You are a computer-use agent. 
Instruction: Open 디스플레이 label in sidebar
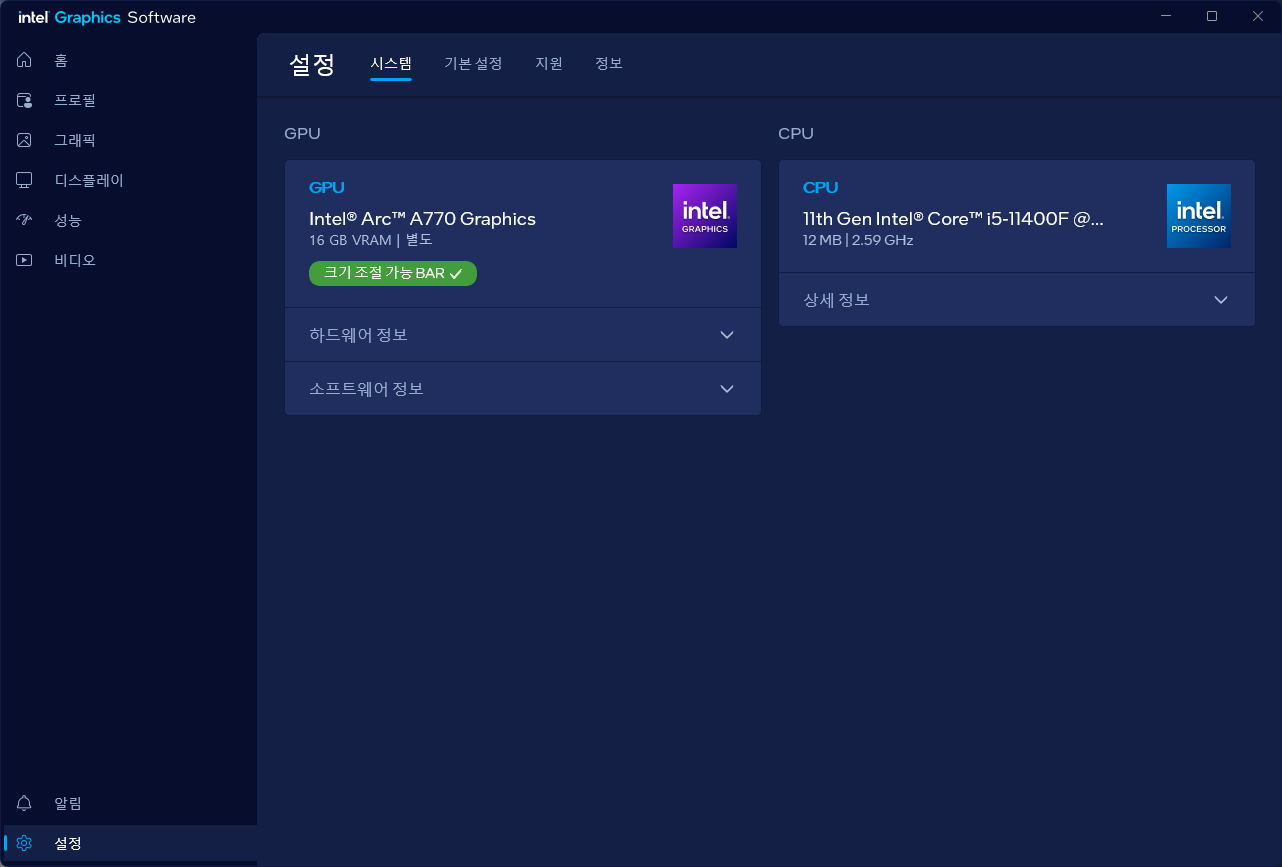[x=89, y=180]
